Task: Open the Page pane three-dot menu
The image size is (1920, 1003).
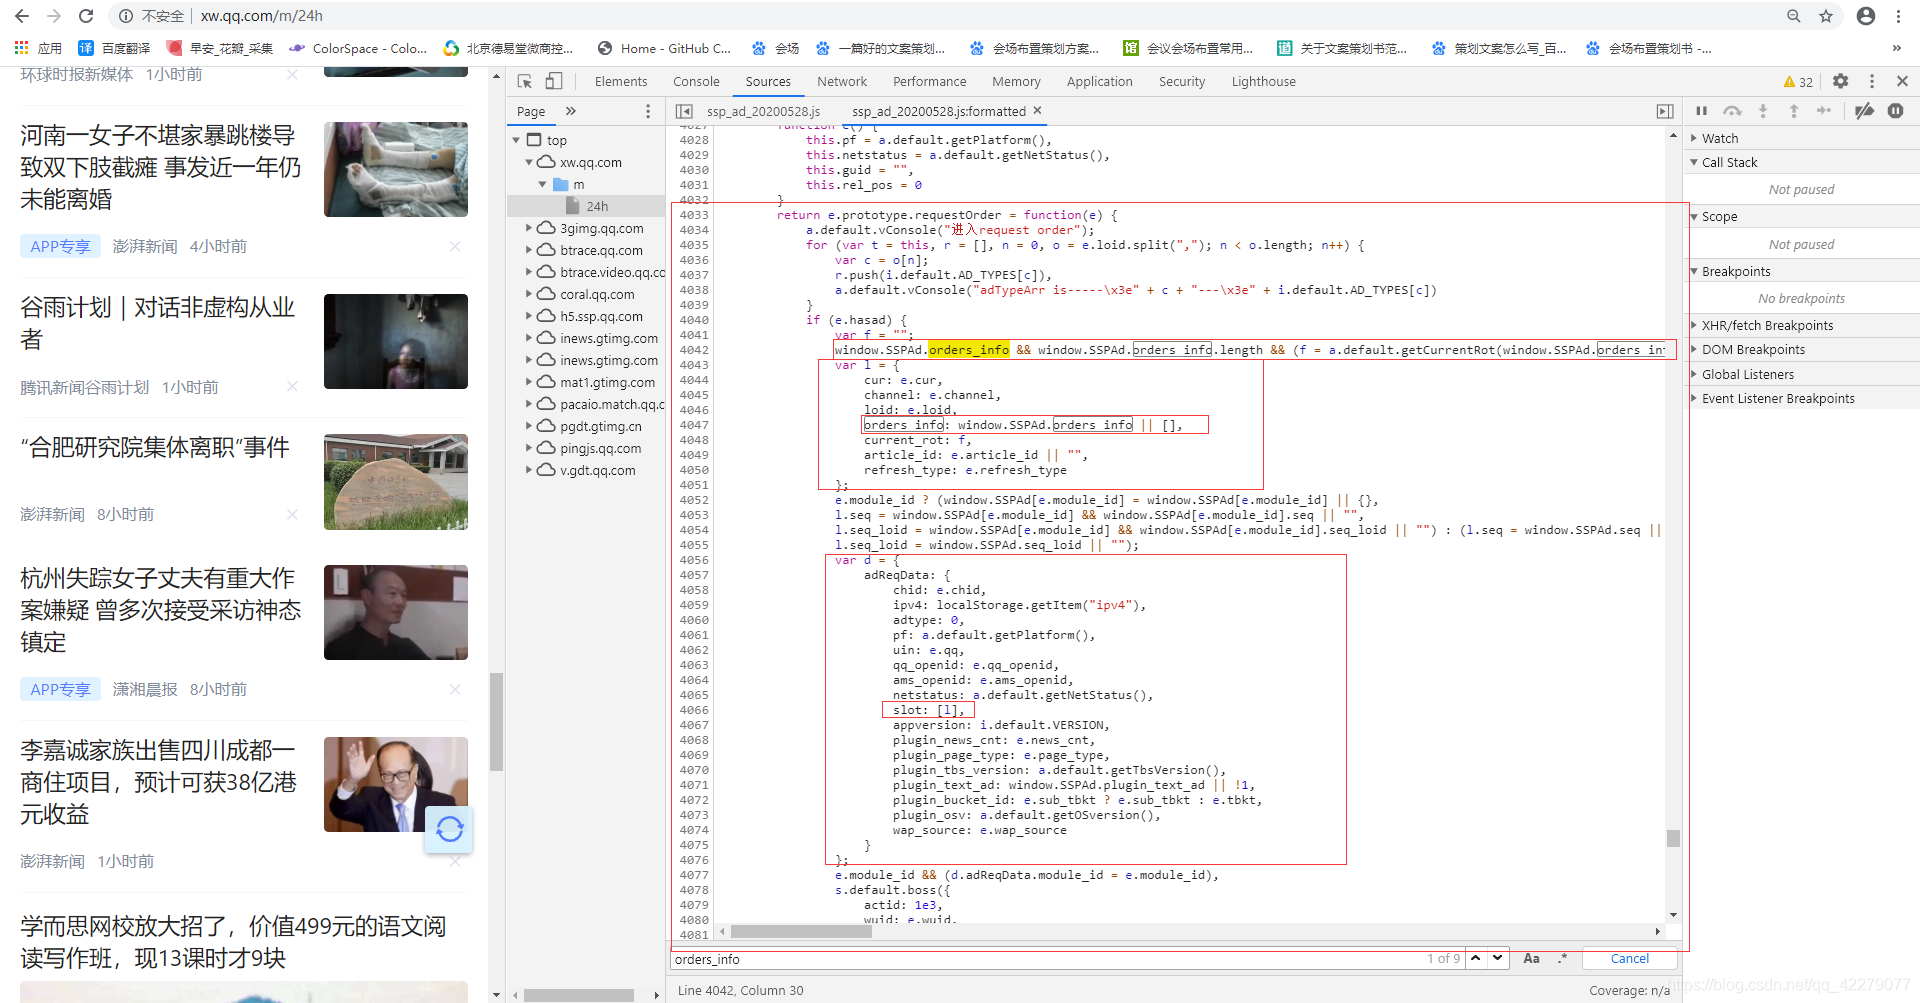Action: pos(648,111)
